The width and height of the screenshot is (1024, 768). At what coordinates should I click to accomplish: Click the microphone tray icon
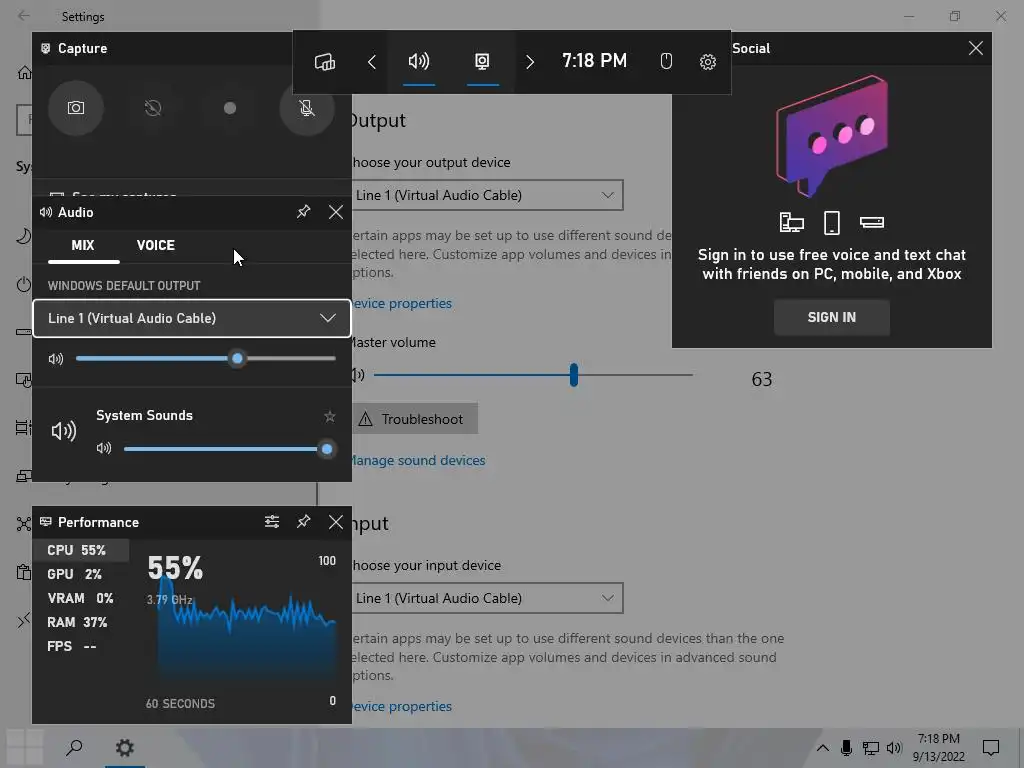pyautogui.click(x=846, y=748)
